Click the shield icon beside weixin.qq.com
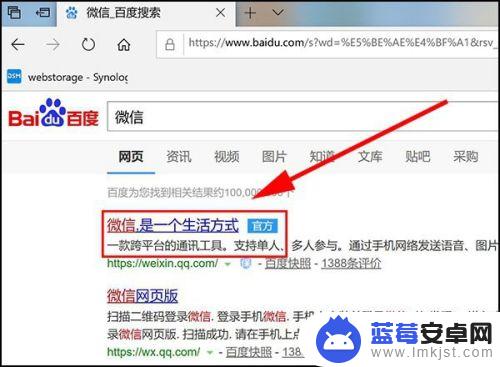The height and width of the screenshot is (367, 500). [246, 264]
